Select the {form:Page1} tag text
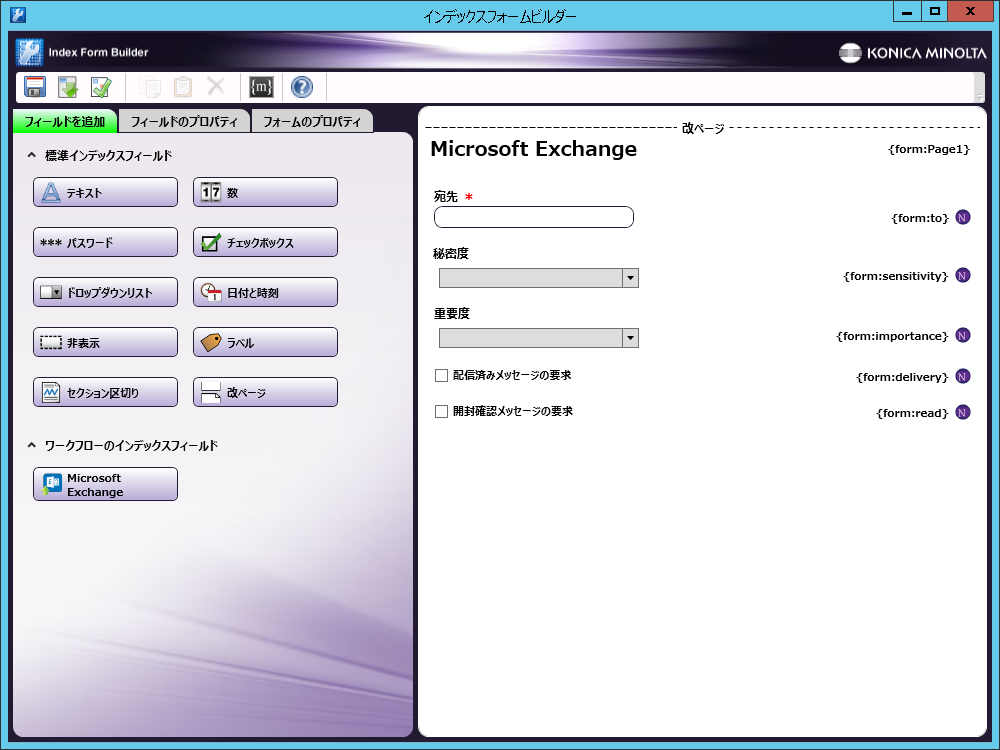The width and height of the screenshot is (1000, 750). click(x=929, y=149)
